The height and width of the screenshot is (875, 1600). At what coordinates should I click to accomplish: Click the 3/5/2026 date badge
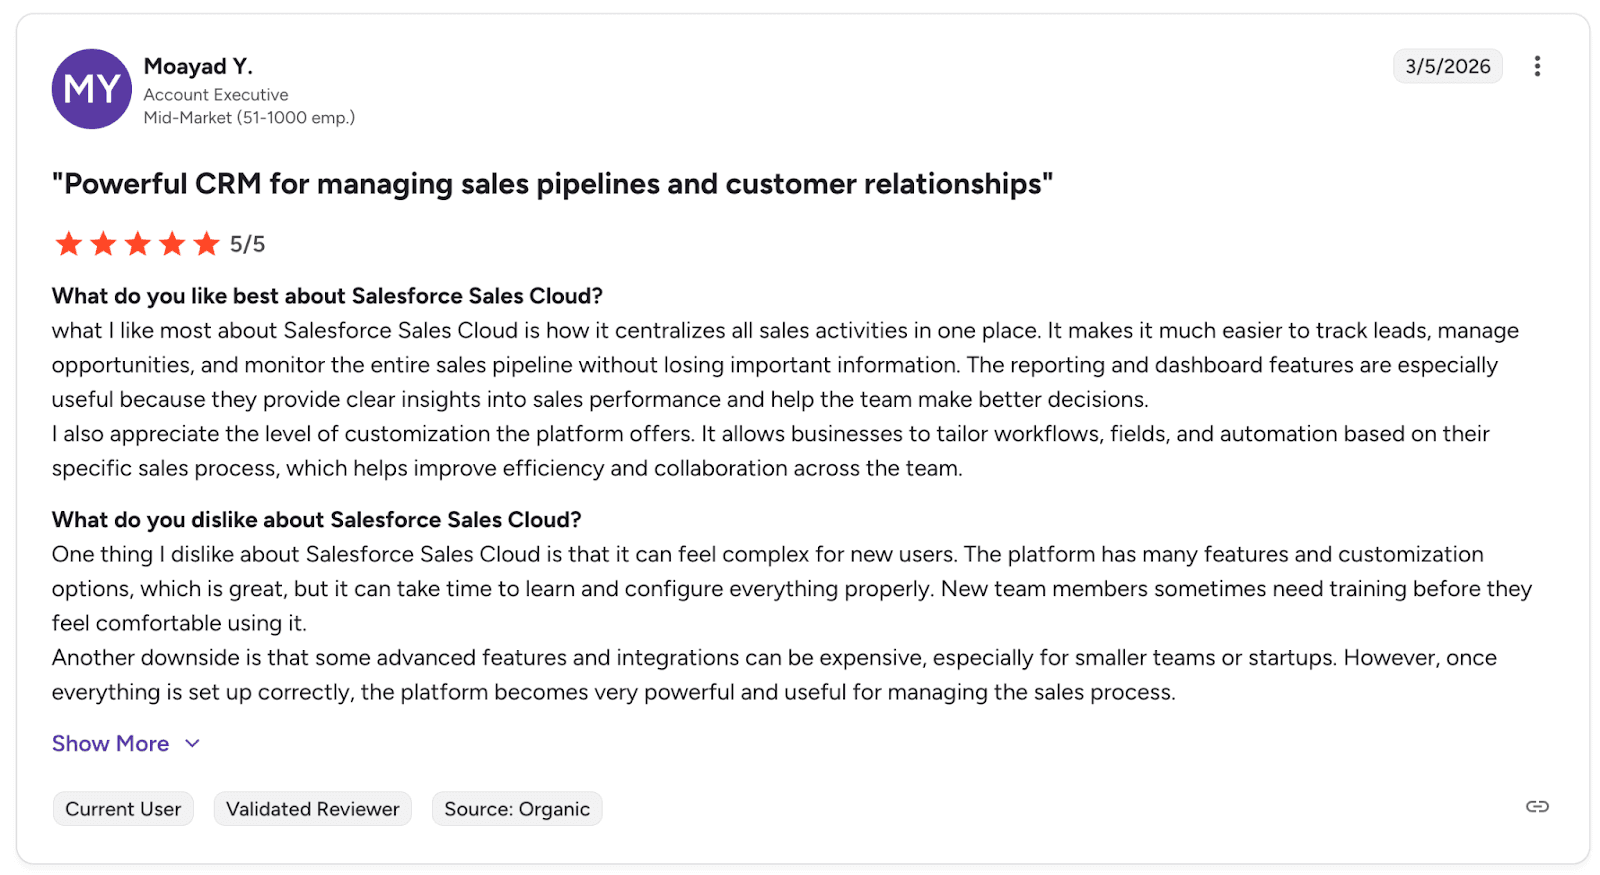(x=1447, y=66)
